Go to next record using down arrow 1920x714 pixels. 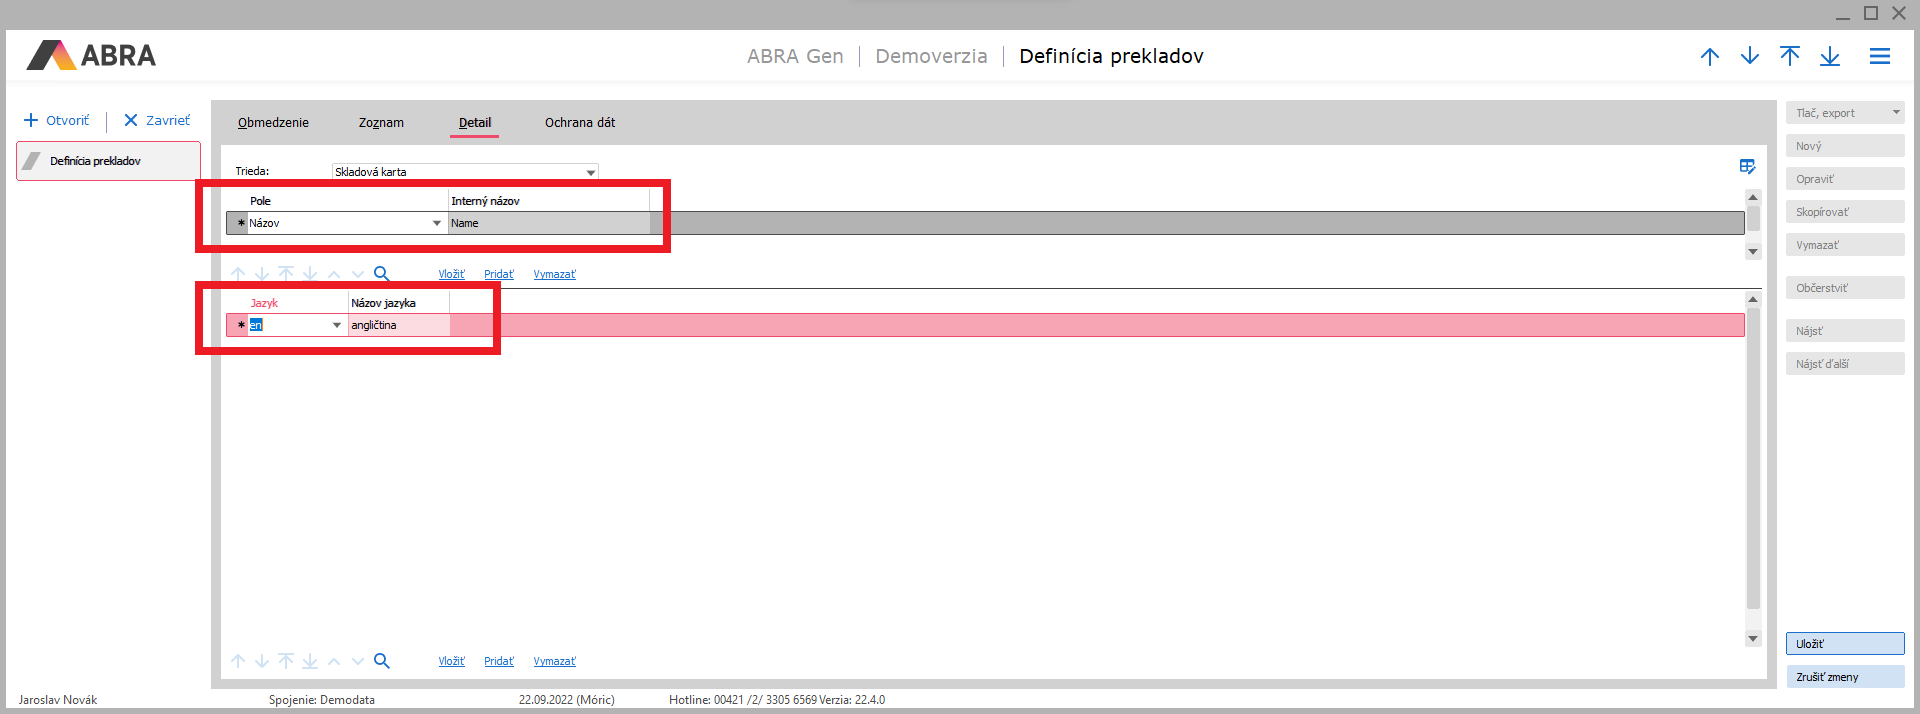coord(1749,57)
